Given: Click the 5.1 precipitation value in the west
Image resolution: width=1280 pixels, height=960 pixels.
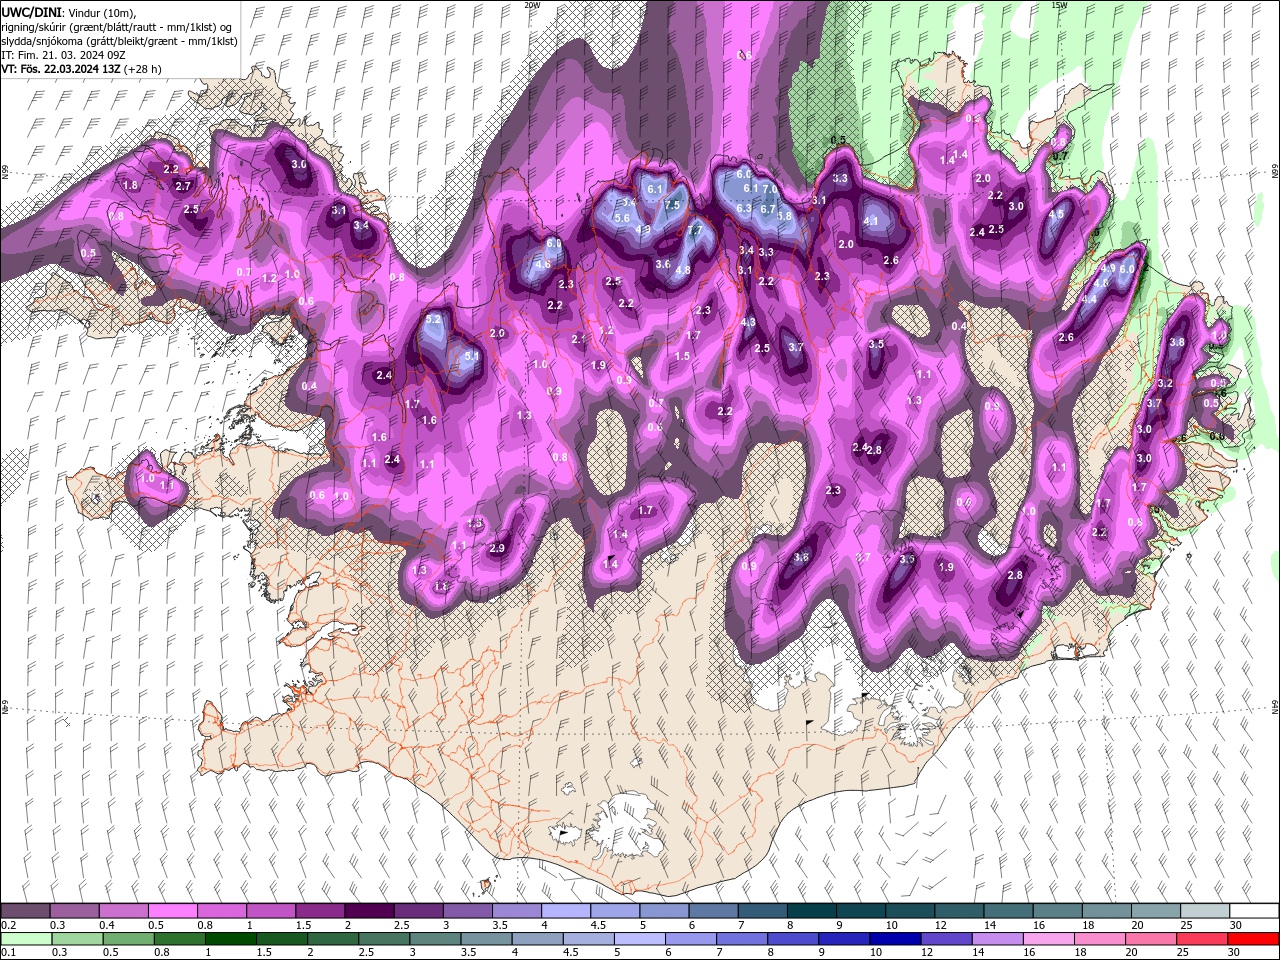Looking at the screenshot, I should (473, 356).
